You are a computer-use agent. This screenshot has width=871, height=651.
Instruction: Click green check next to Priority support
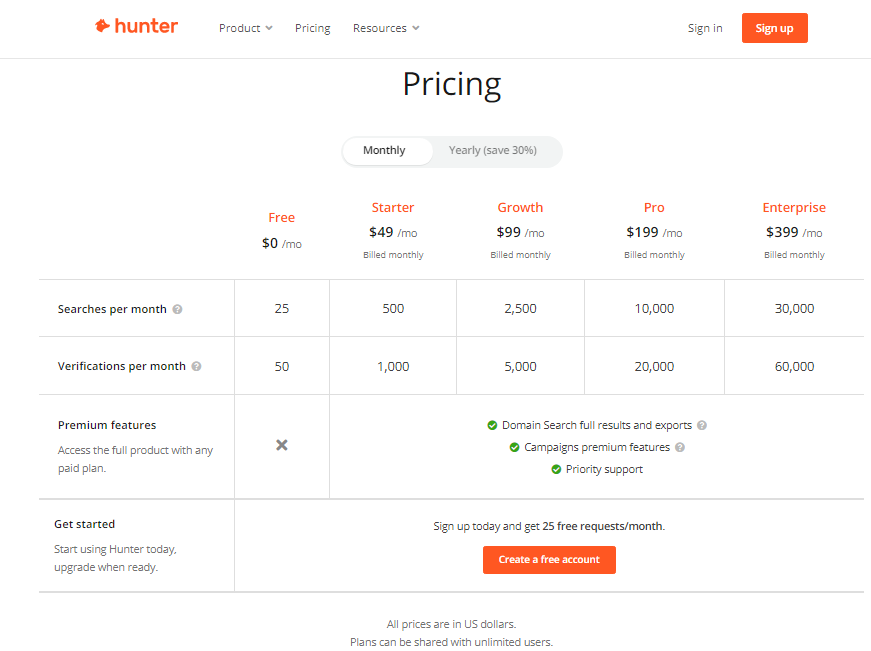click(556, 470)
